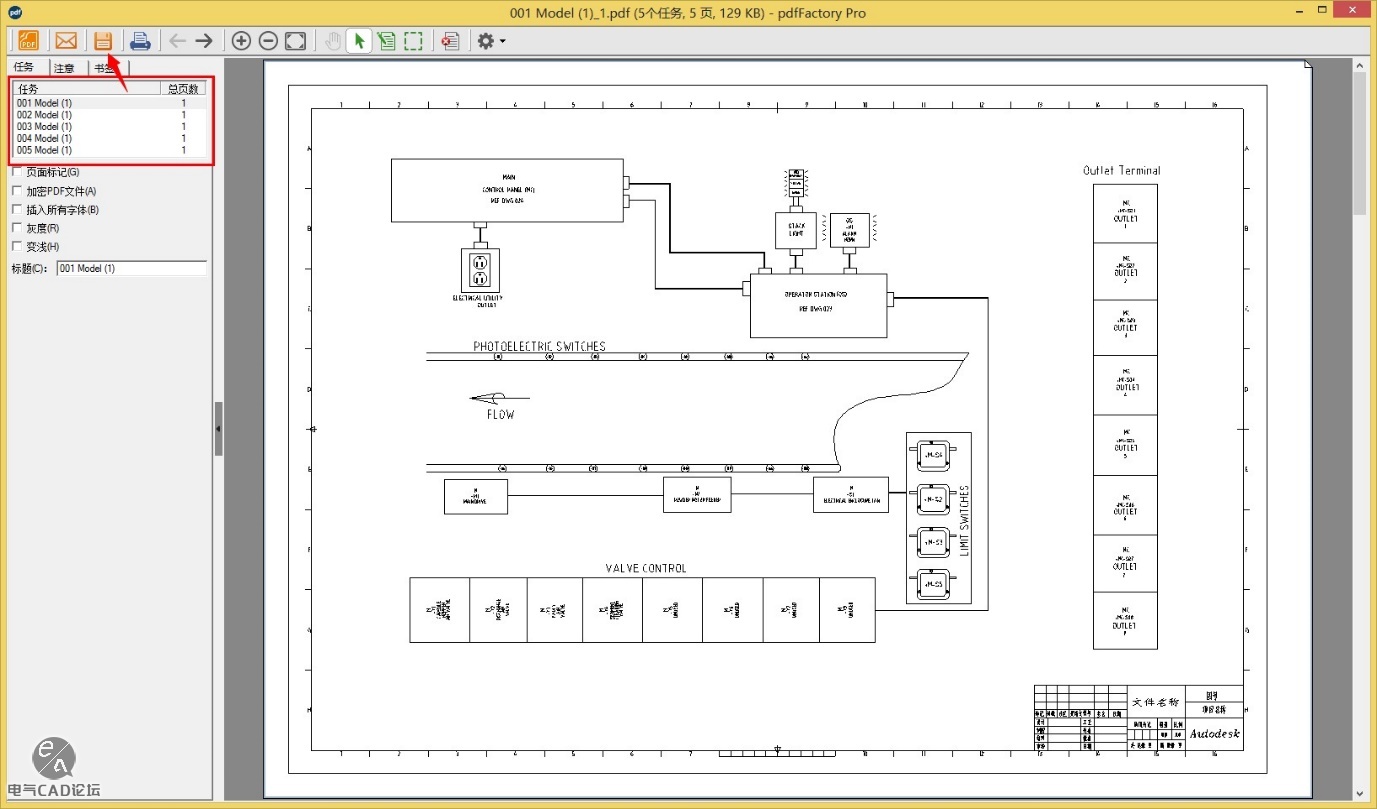
Task: Sort list by the 总页数 column header
Action: pos(184,89)
